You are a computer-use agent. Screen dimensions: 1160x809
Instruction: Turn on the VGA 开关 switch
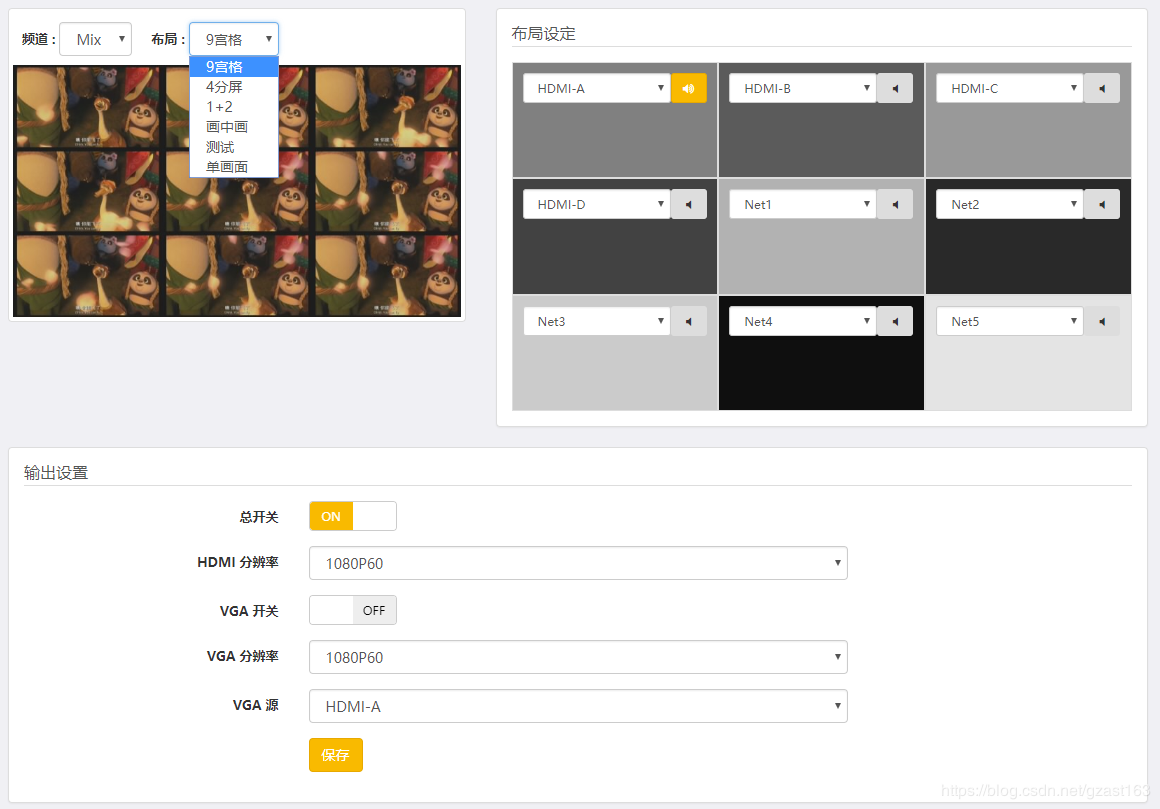(x=353, y=610)
